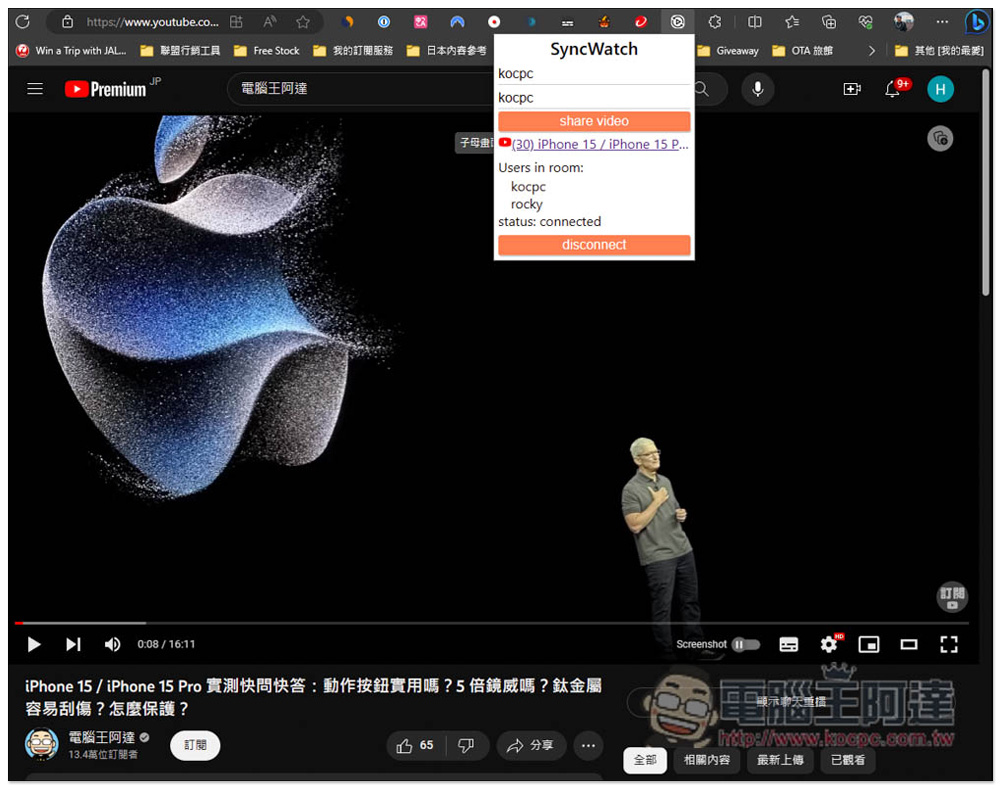1000x790 pixels.
Task: Open the Edge profile avatar
Action: 904,22
